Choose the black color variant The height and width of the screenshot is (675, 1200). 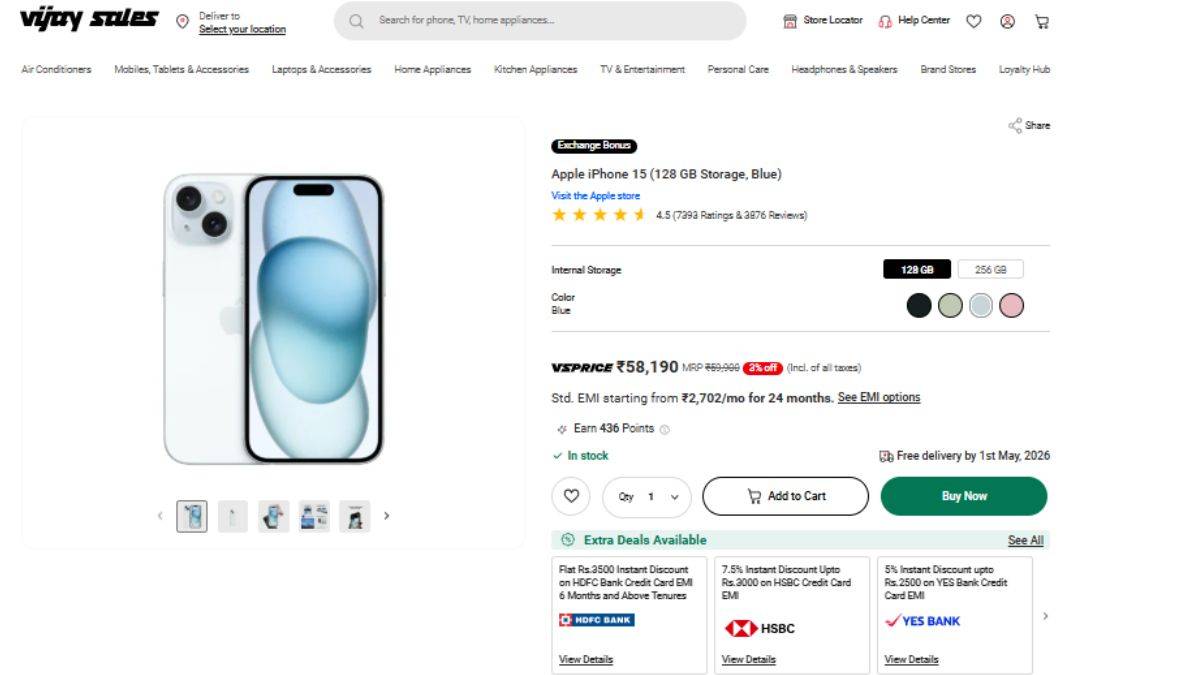[x=919, y=305]
